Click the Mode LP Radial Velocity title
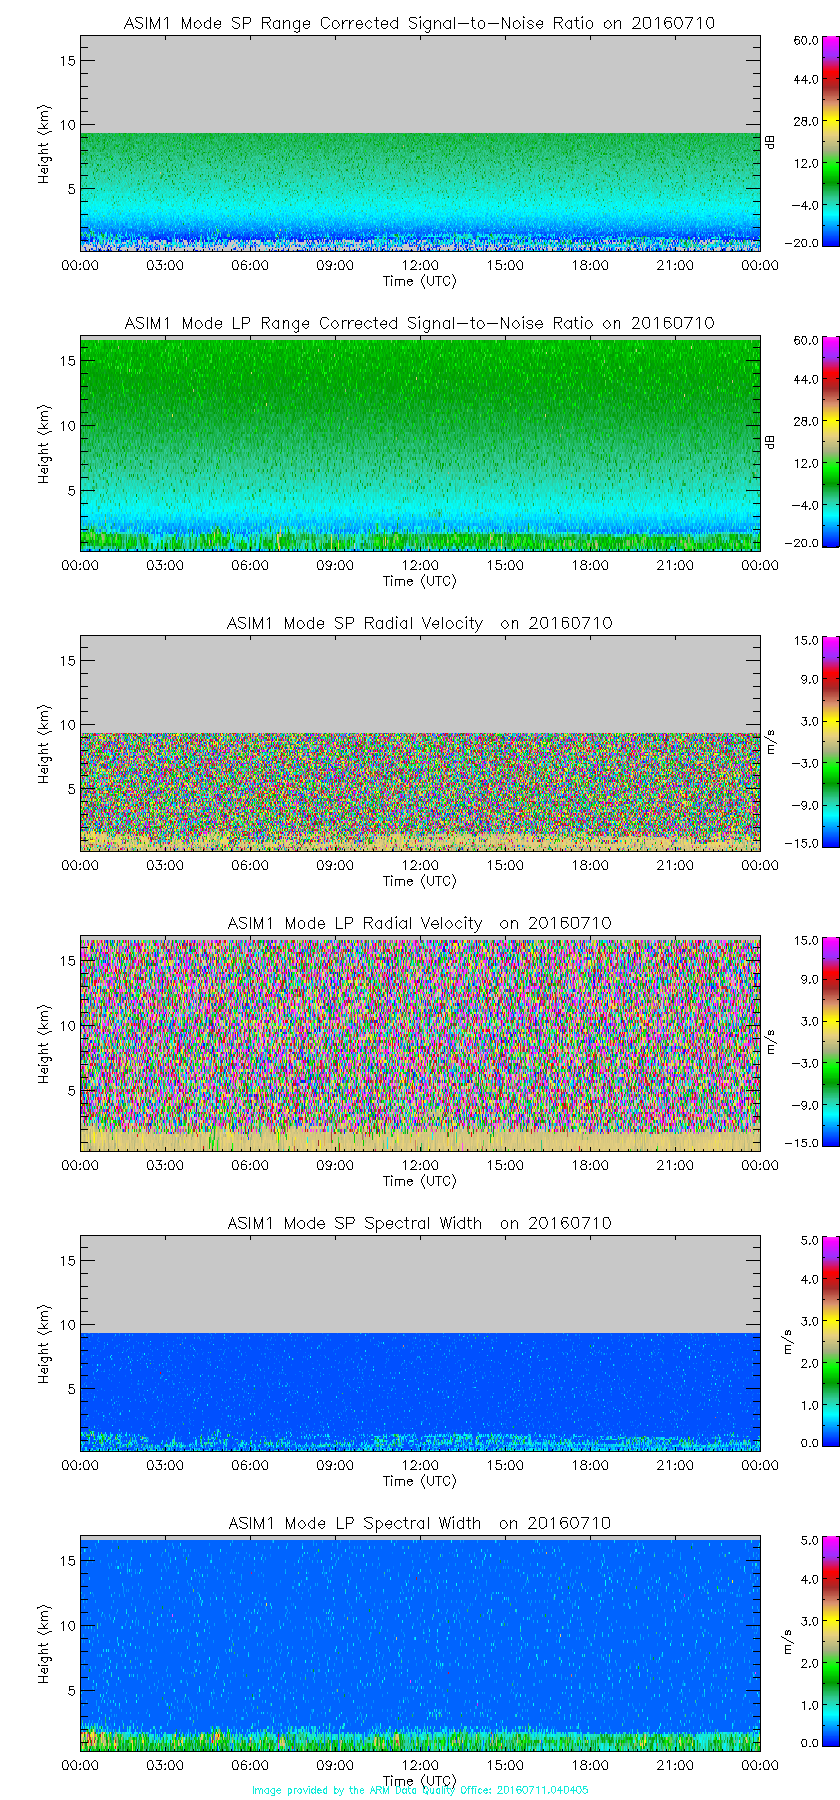This screenshot has width=840, height=1800. point(419,923)
